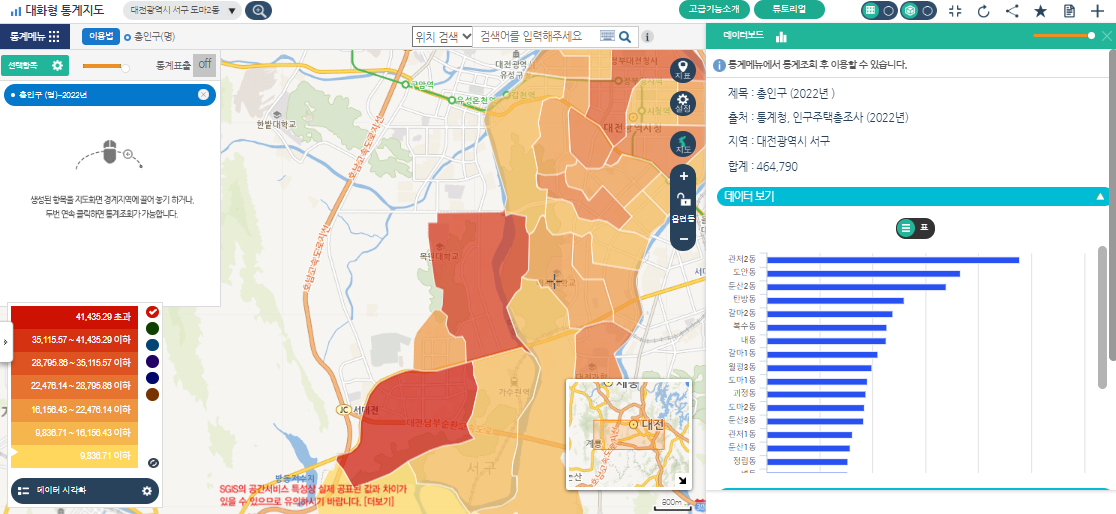This screenshot has width=1116, height=514.
Task: Open the 위치 검색 dropdown
Action: [443, 37]
